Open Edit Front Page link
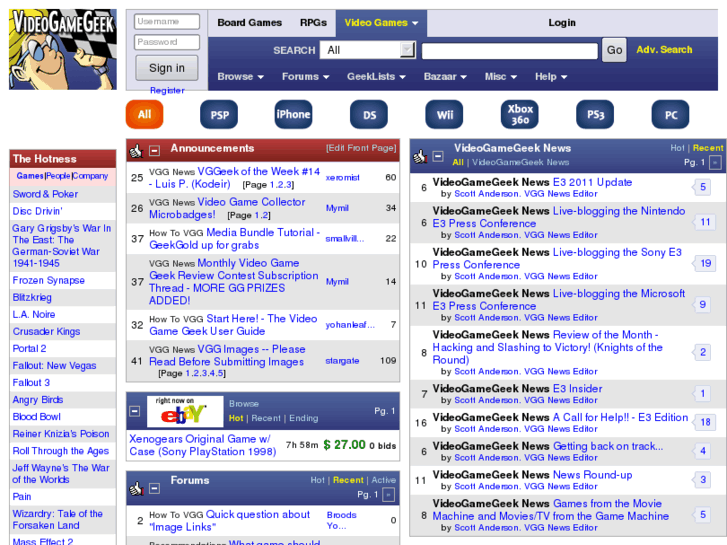 [x=361, y=148]
